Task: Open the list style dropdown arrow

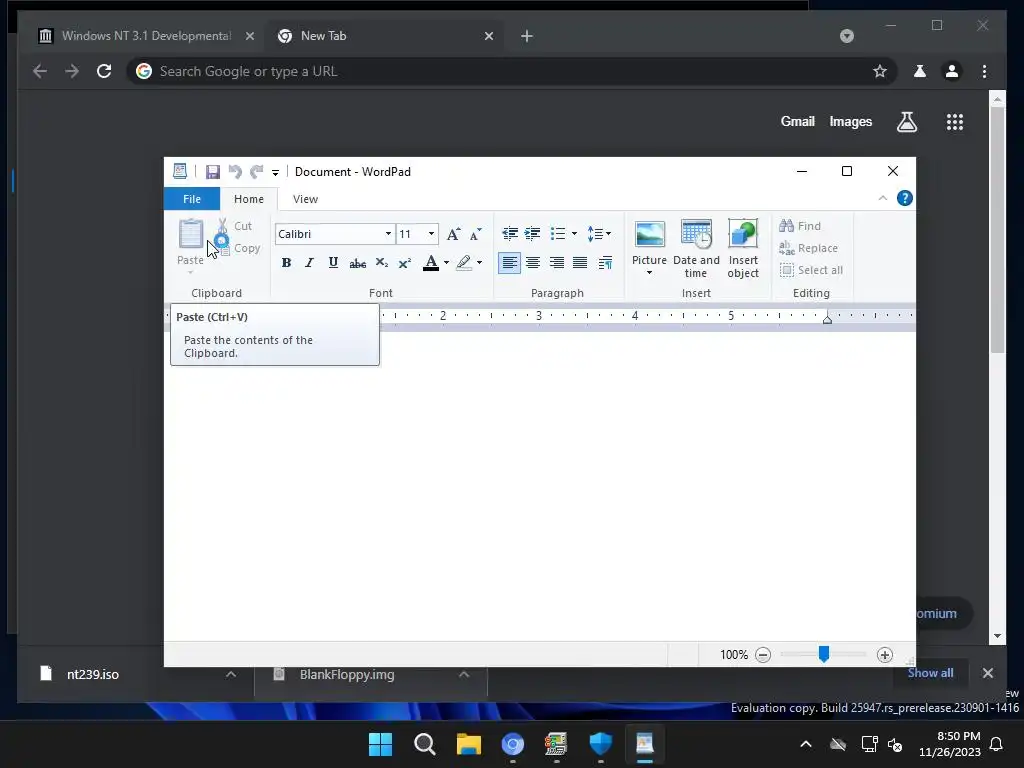Action: pyautogui.click(x=574, y=233)
